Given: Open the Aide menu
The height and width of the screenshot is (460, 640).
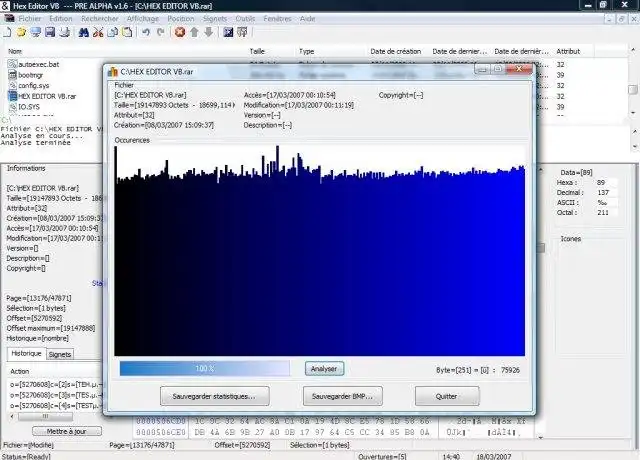Looking at the screenshot, I should coord(307,19).
